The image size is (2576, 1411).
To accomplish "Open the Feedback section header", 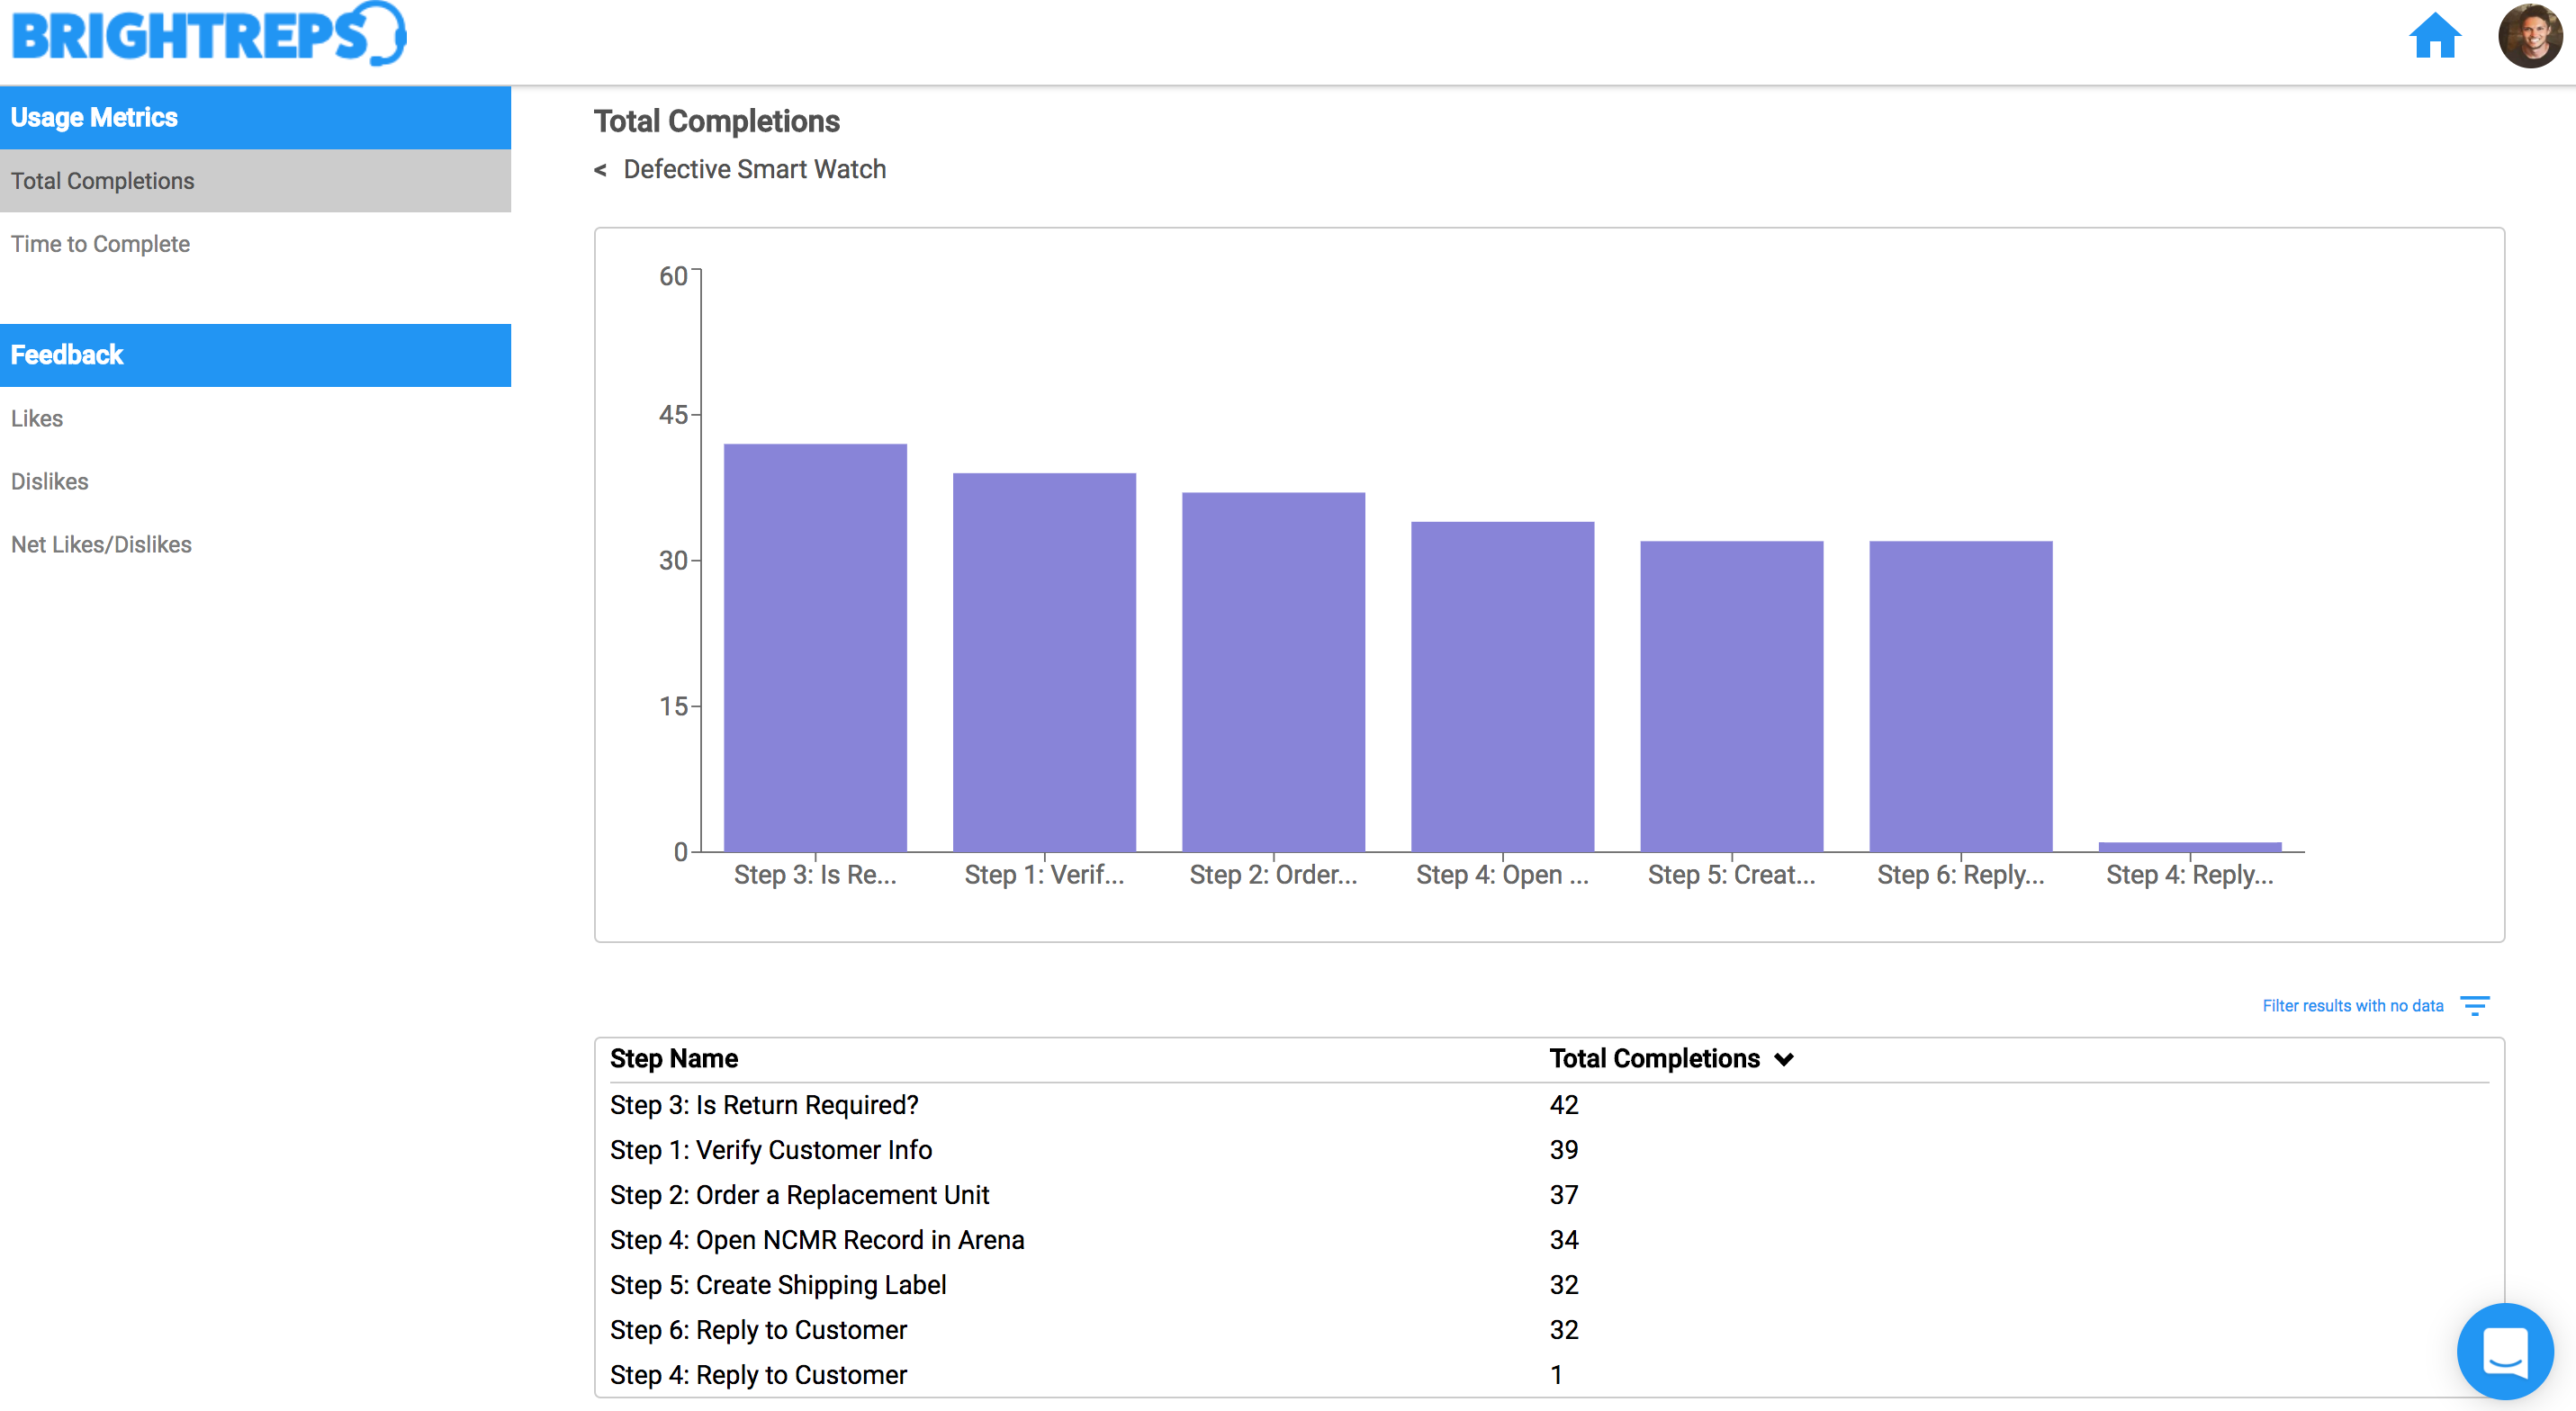I will pos(255,355).
